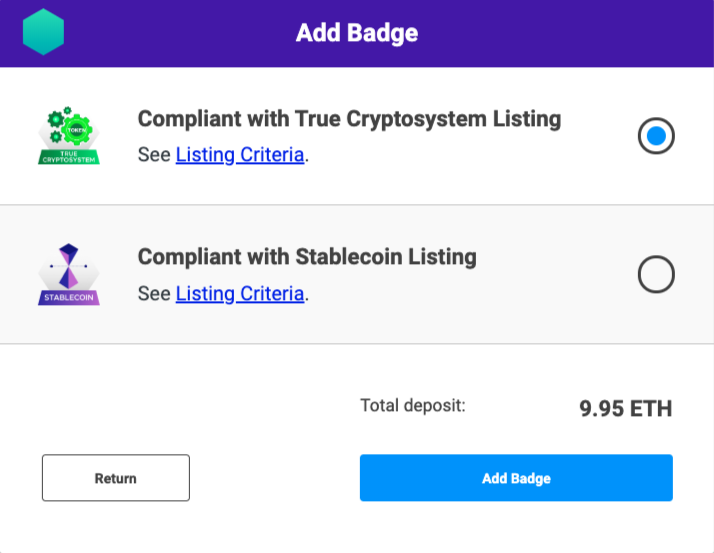Click the Stablecoin badge icon

click(70, 274)
